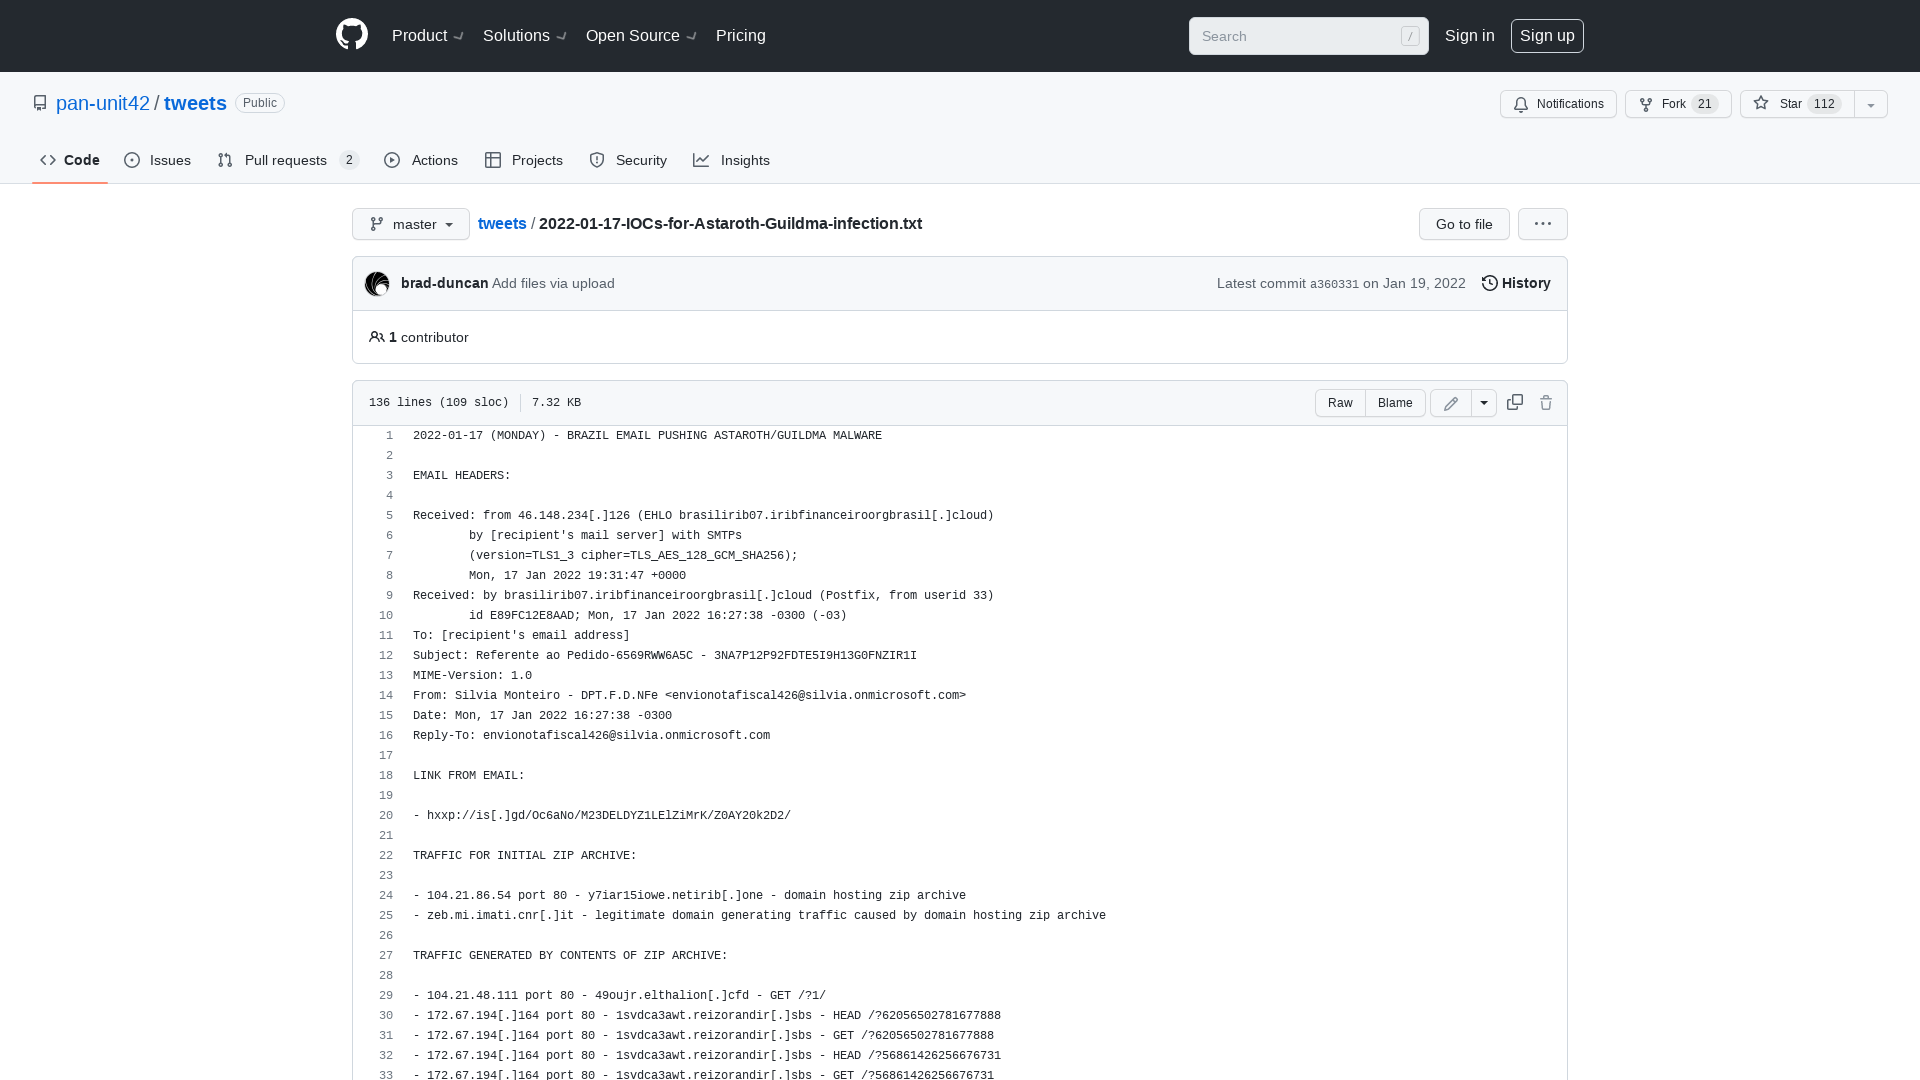View the 1 contributor list
This screenshot has width=1920, height=1080.
(x=419, y=337)
